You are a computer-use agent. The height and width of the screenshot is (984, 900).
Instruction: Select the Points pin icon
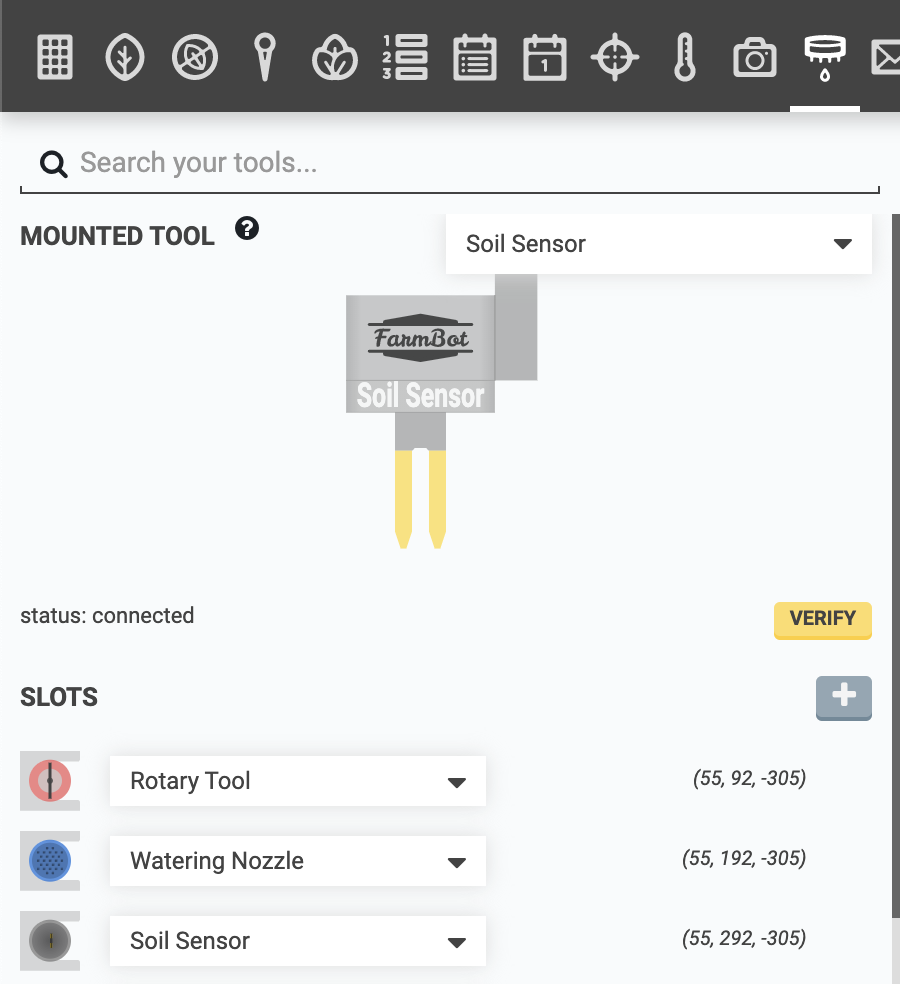click(x=264, y=57)
